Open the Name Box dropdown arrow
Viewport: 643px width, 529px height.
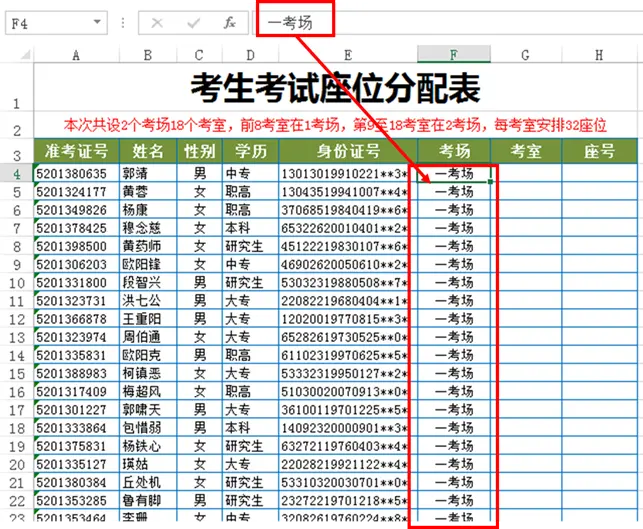click(97, 22)
